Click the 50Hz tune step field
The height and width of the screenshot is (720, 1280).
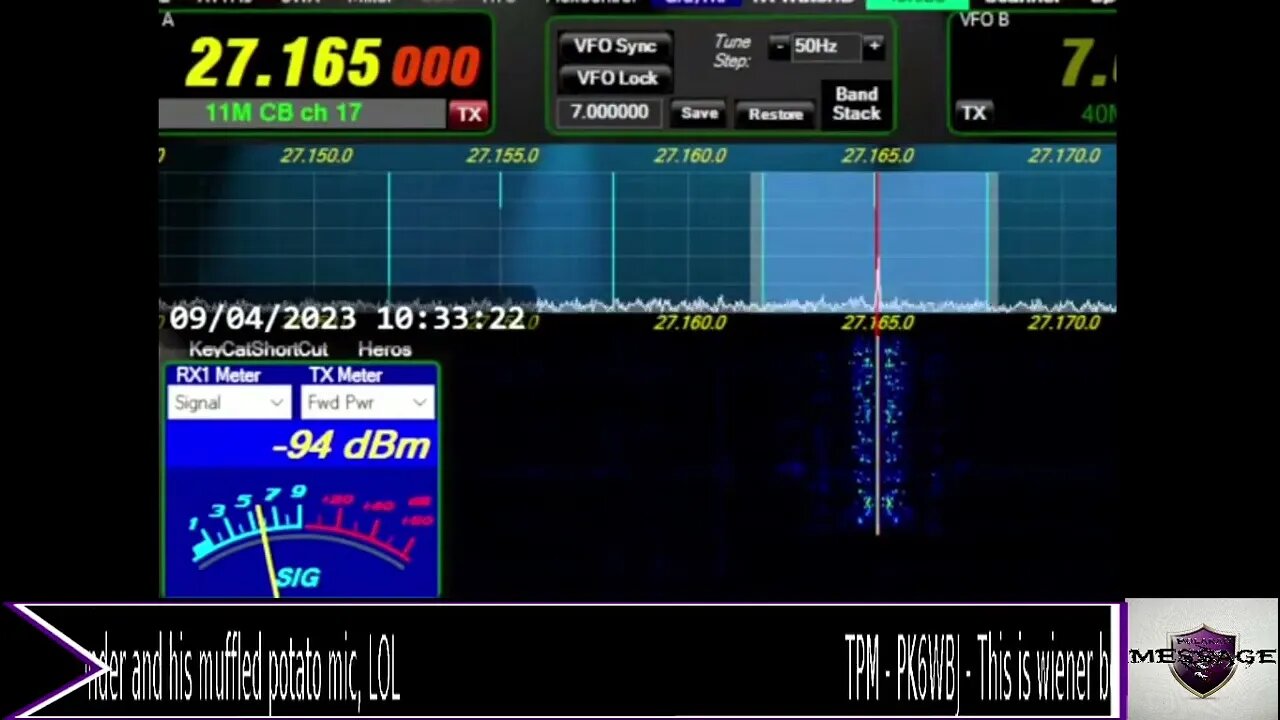pos(826,46)
